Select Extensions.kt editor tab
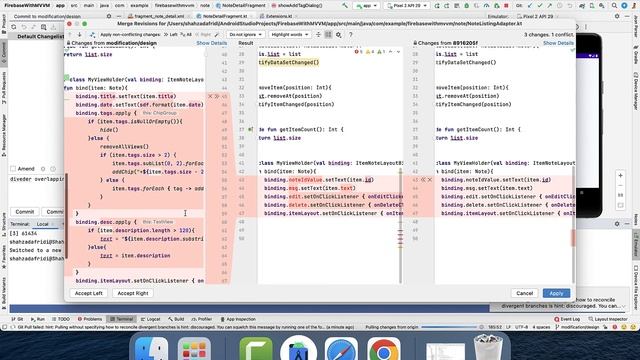Image resolution: width=640 pixels, height=360 pixels. [x=276, y=16]
